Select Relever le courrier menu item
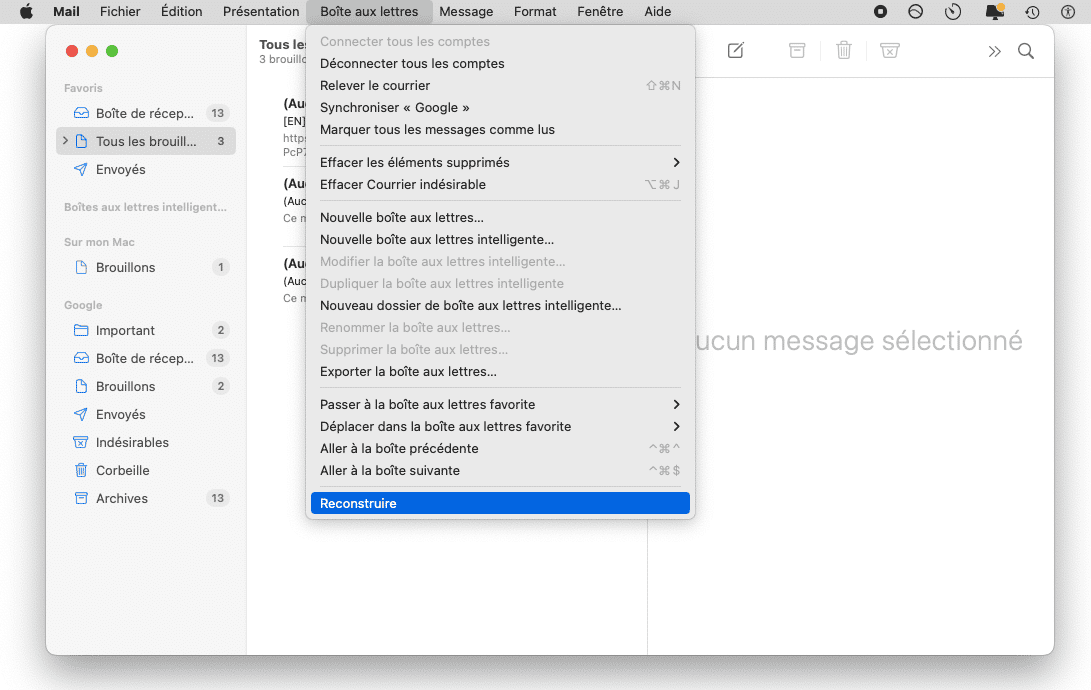Viewport: 1091px width, 690px height. [x=375, y=85]
